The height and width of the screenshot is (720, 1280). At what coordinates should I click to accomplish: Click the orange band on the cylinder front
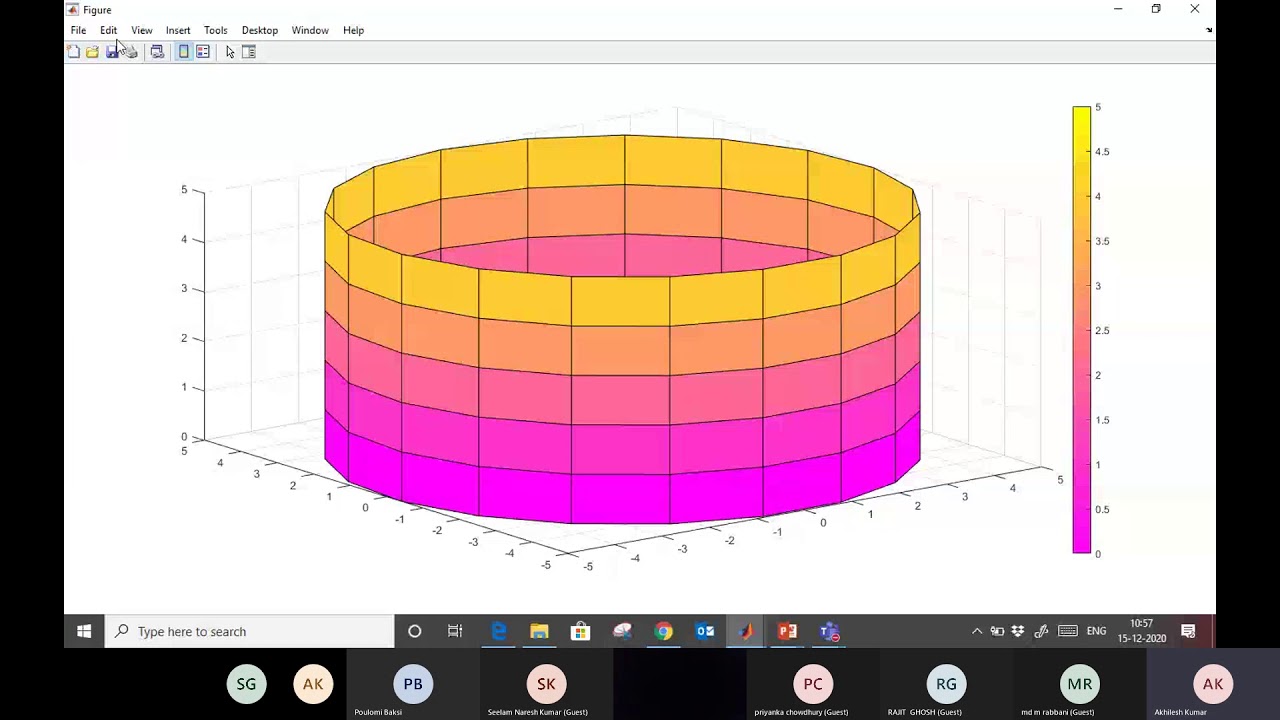tap(620, 350)
